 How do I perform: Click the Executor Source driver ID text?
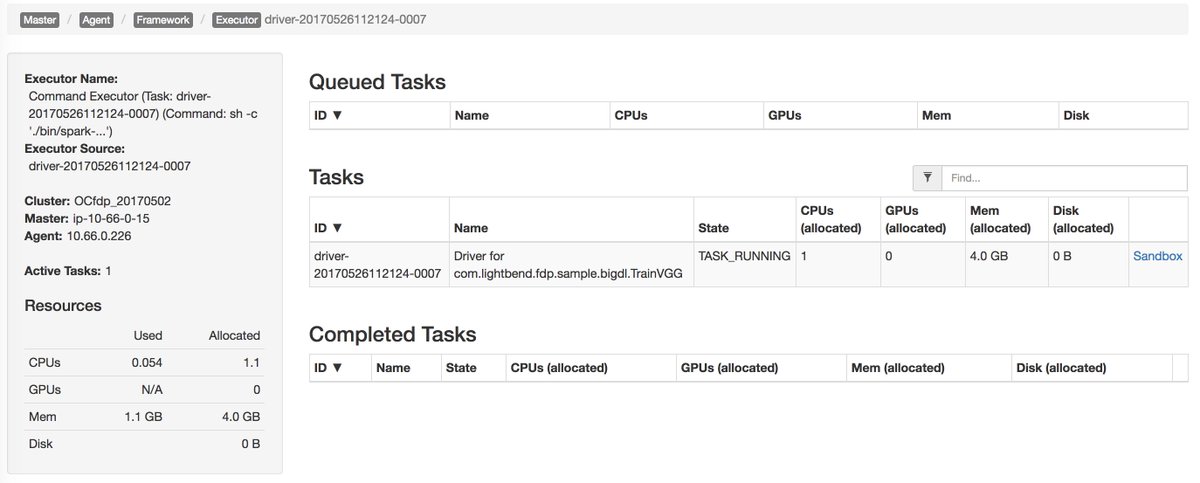pos(110,166)
